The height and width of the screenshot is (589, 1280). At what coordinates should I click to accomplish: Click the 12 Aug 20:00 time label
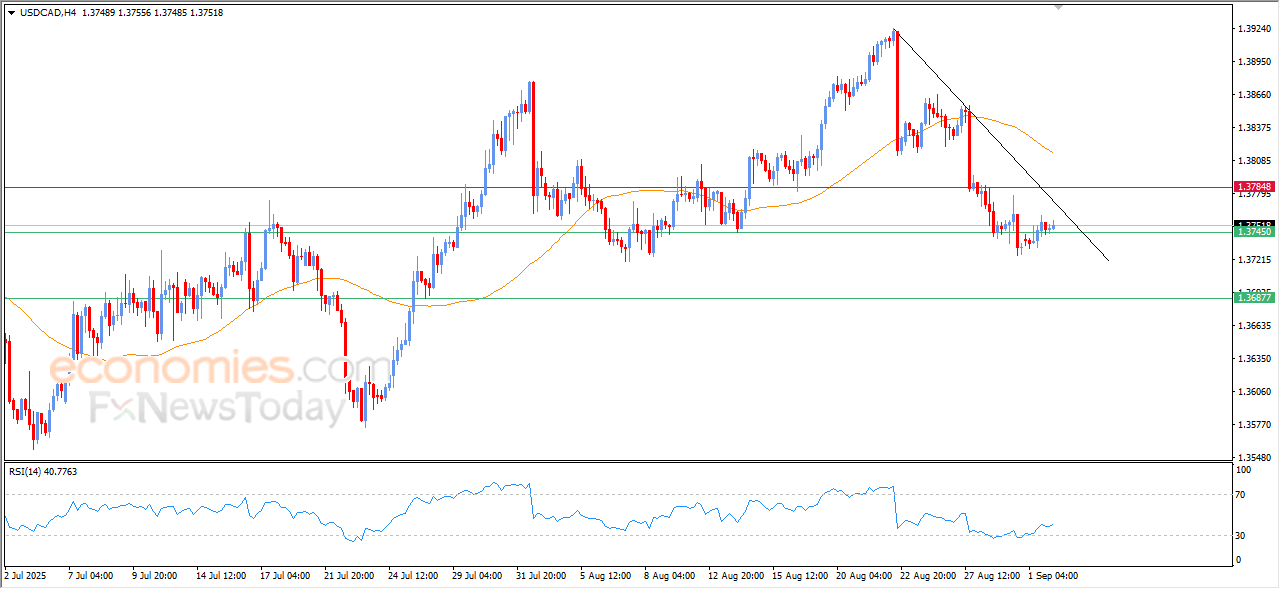point(734,576)
